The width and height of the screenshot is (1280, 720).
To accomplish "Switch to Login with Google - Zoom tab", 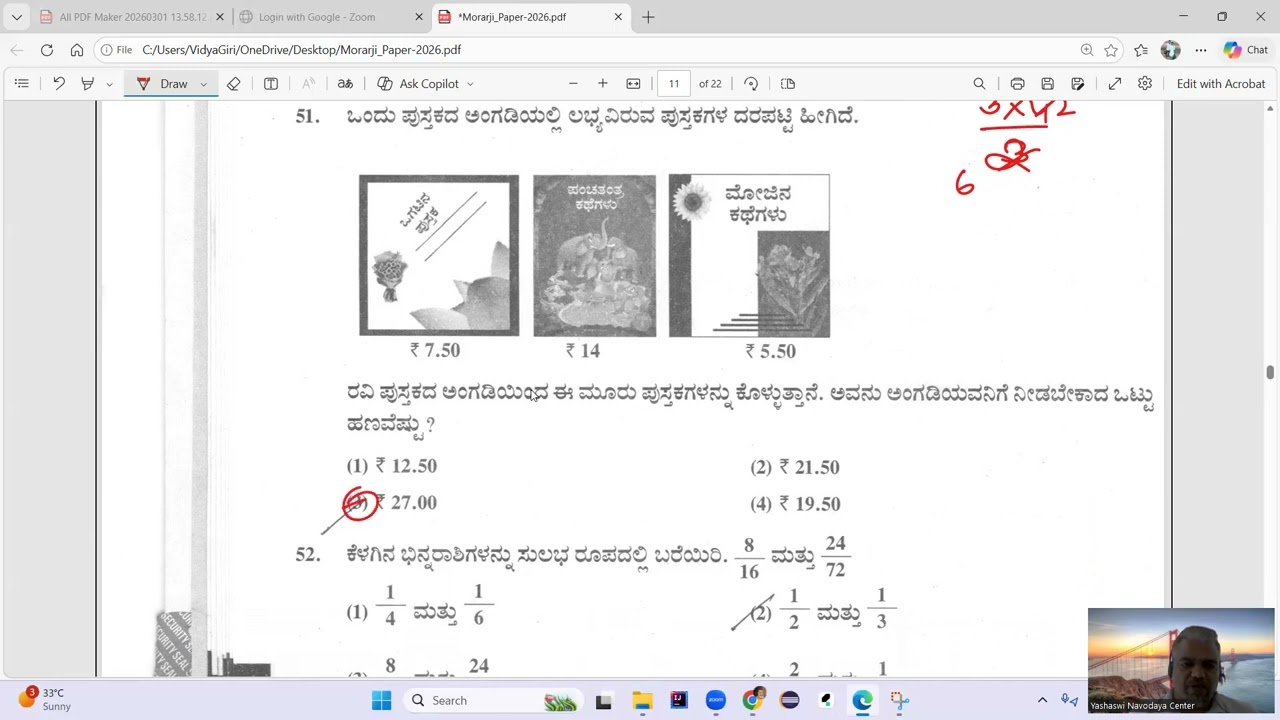I will click(x=331, y=17).
